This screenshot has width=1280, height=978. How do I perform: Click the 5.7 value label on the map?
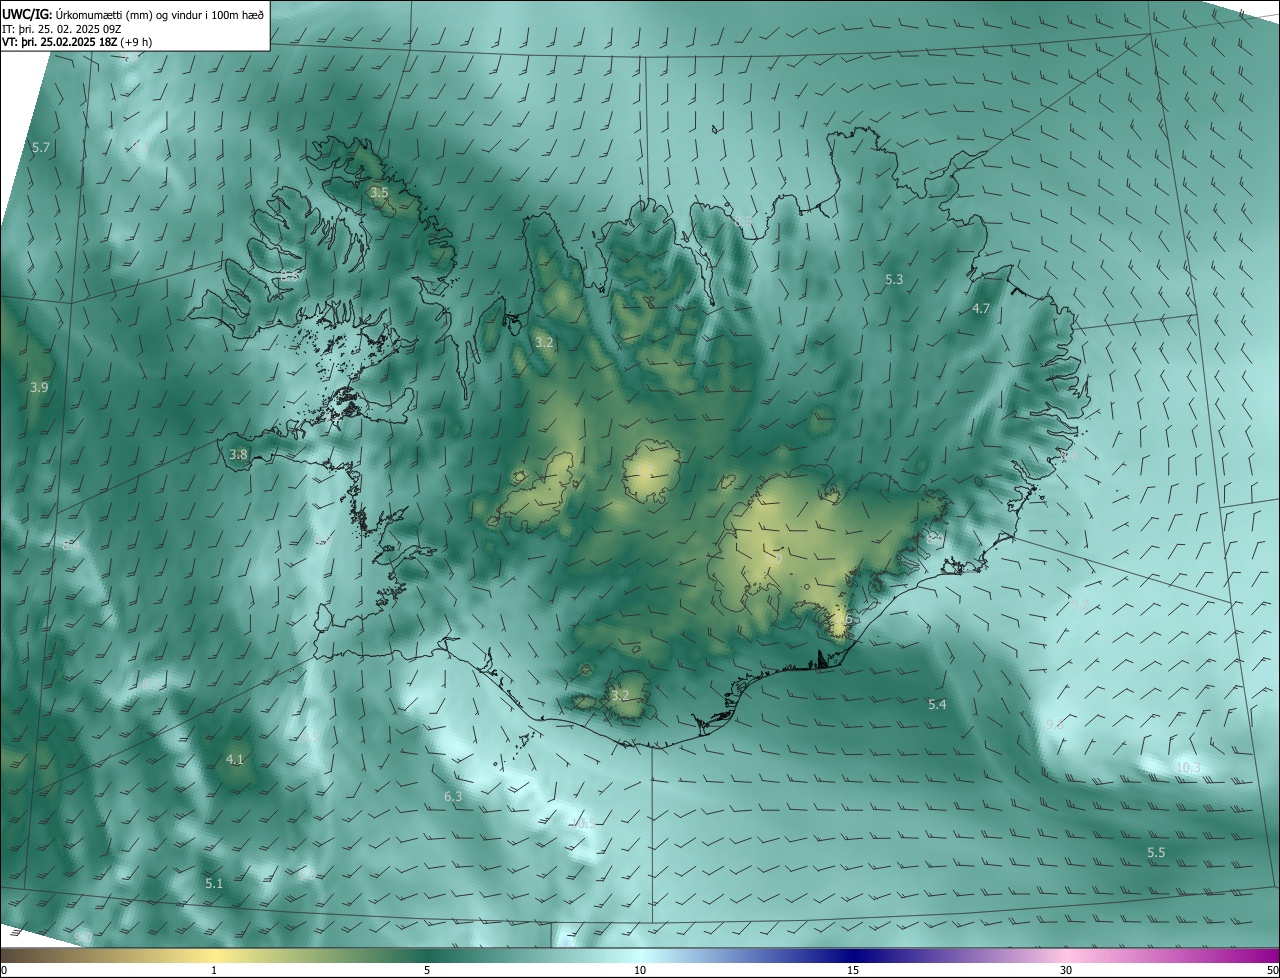click(41, 147)
